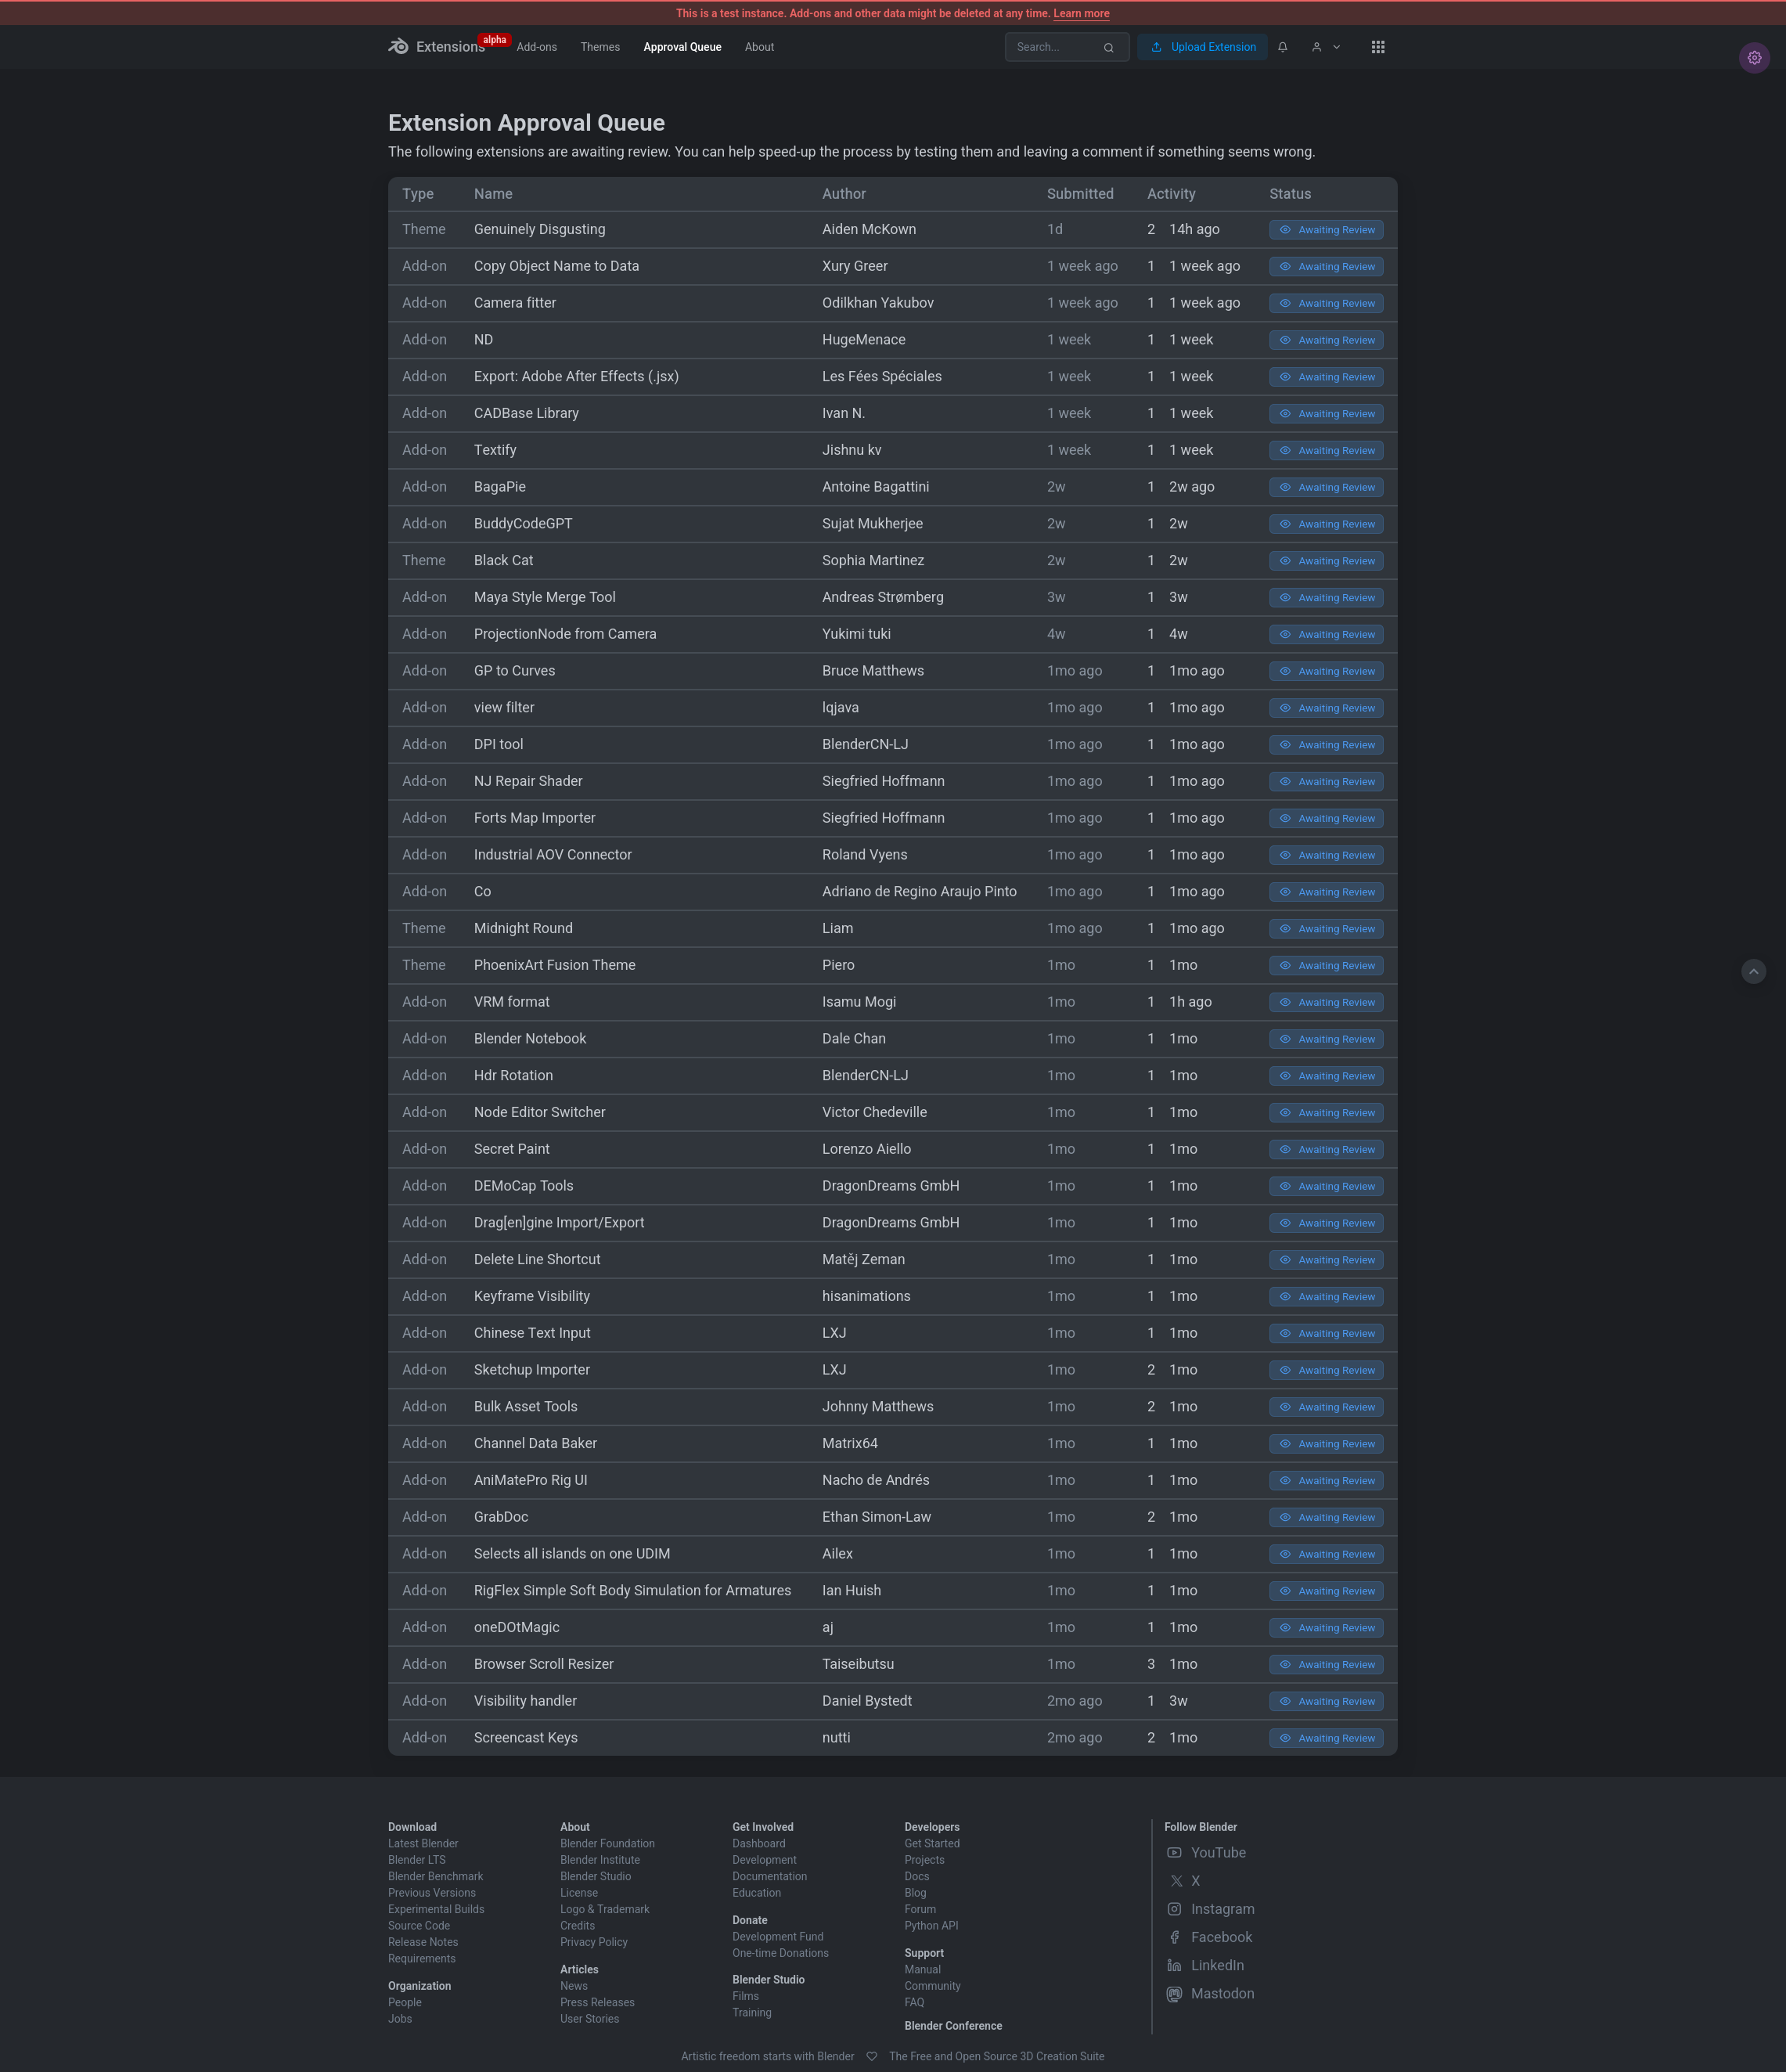This screenshot has width=1786, height=2072.
Task: Open the GrabDoc add-on
Action: [501, 1517]
